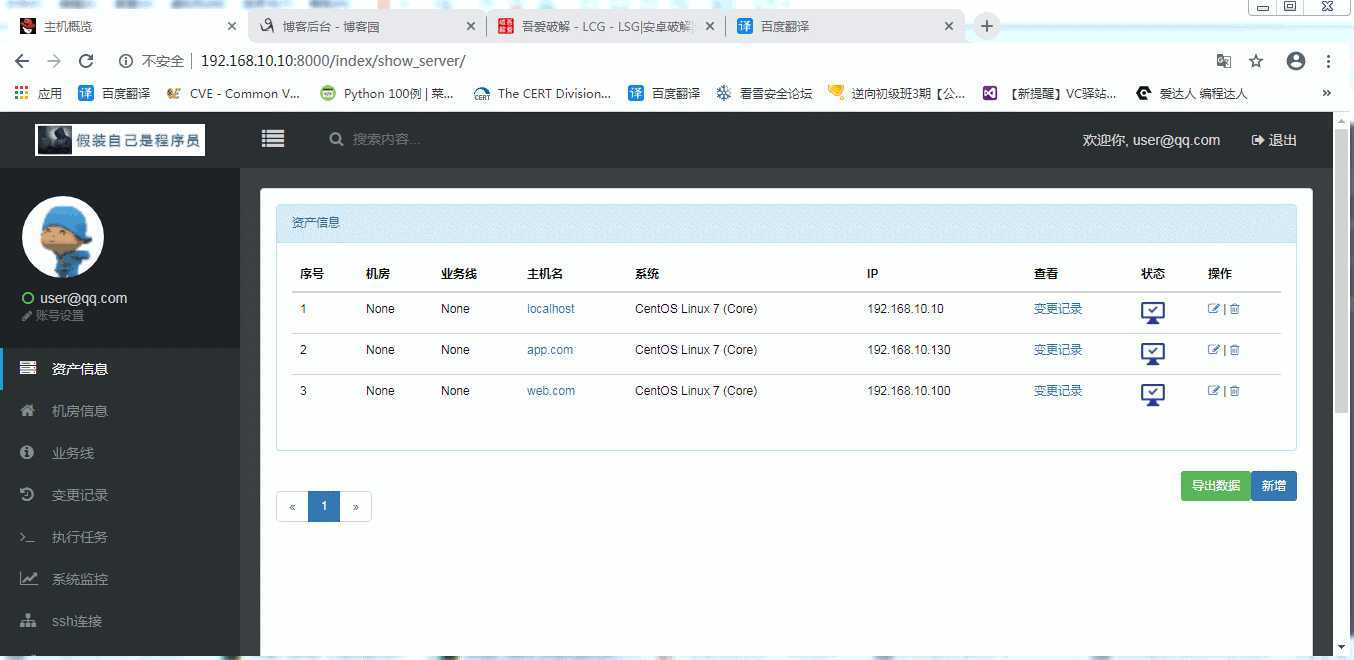Click status monitor icon for app.com
The width and height of the screenshot is (1354, 660).
1153,354
